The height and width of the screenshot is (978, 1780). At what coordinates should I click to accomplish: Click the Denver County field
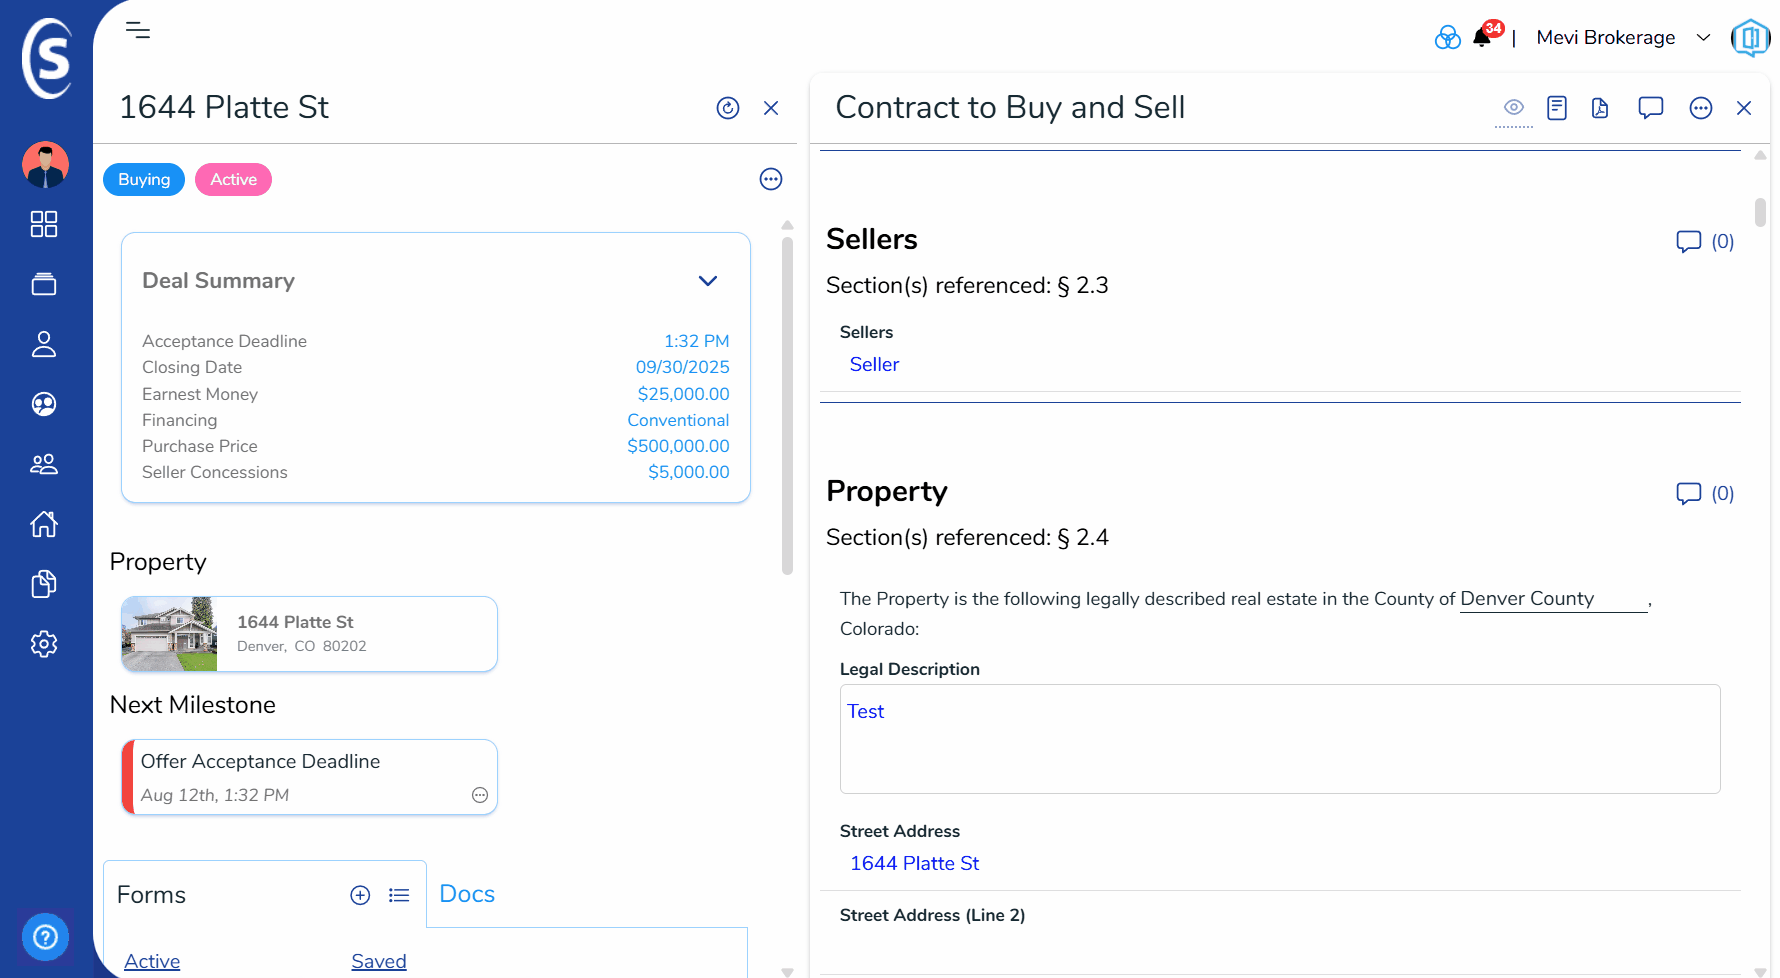[x=1553, y=599]
